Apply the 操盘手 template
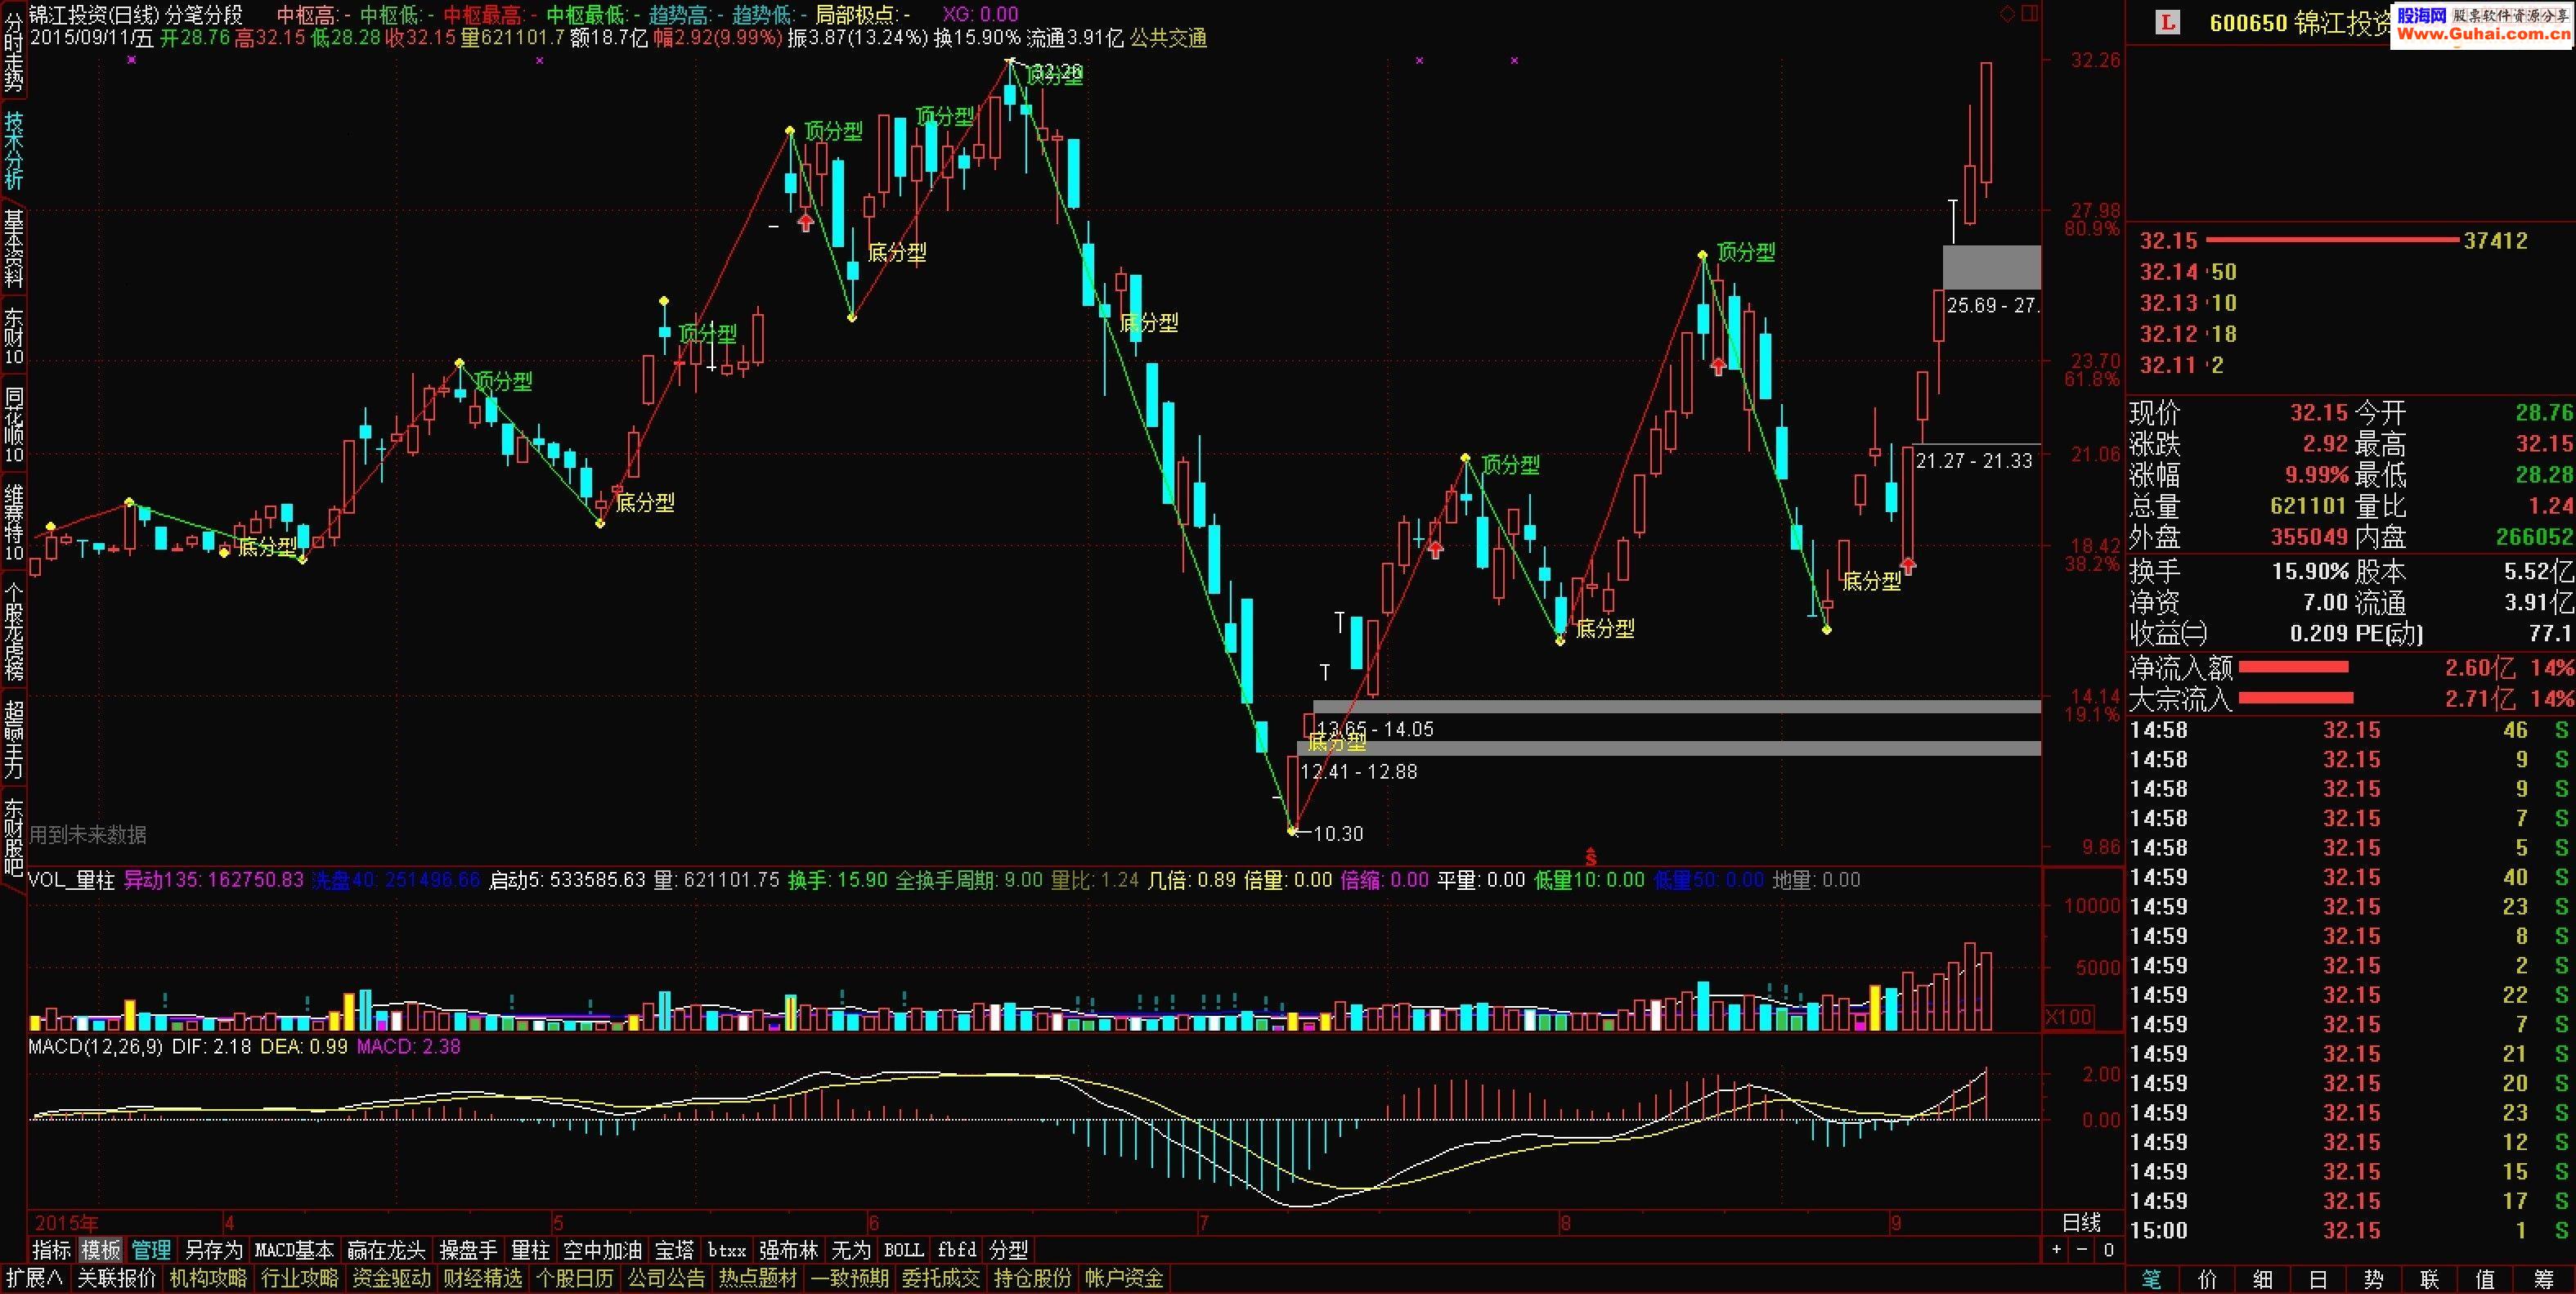The width and height of the screenshot is (2576, 1294). click(x=468, y=1250)
